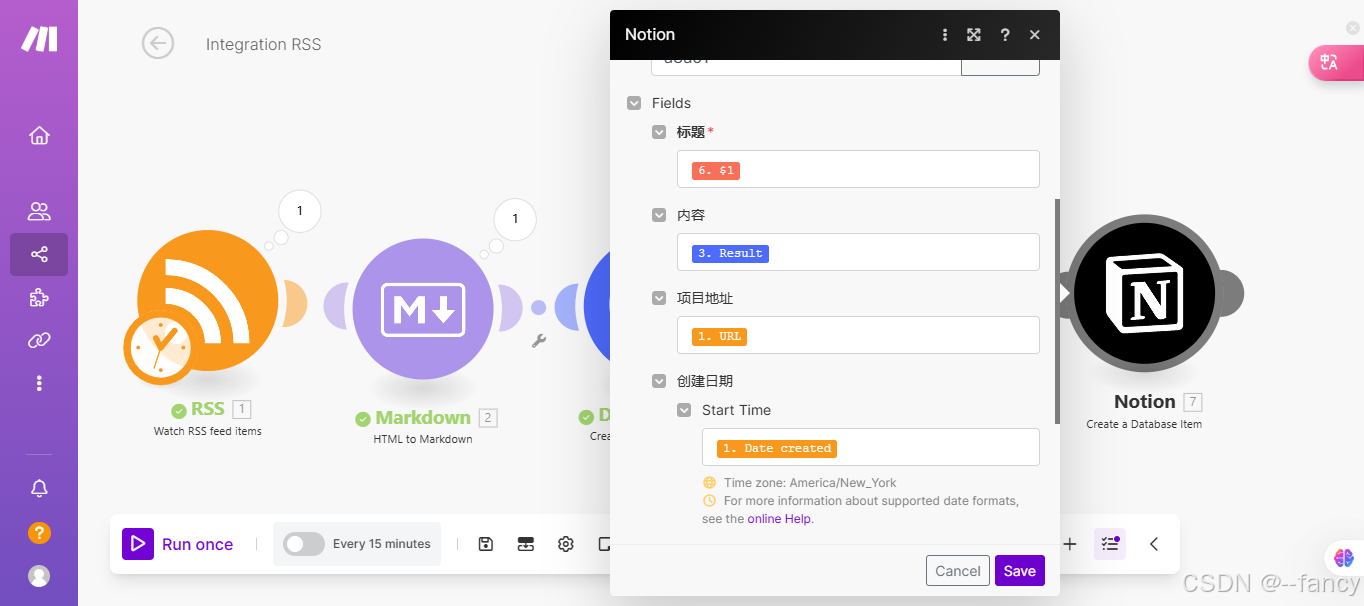
Task: Open the user profile avatar
Action: tap(39, 576)
